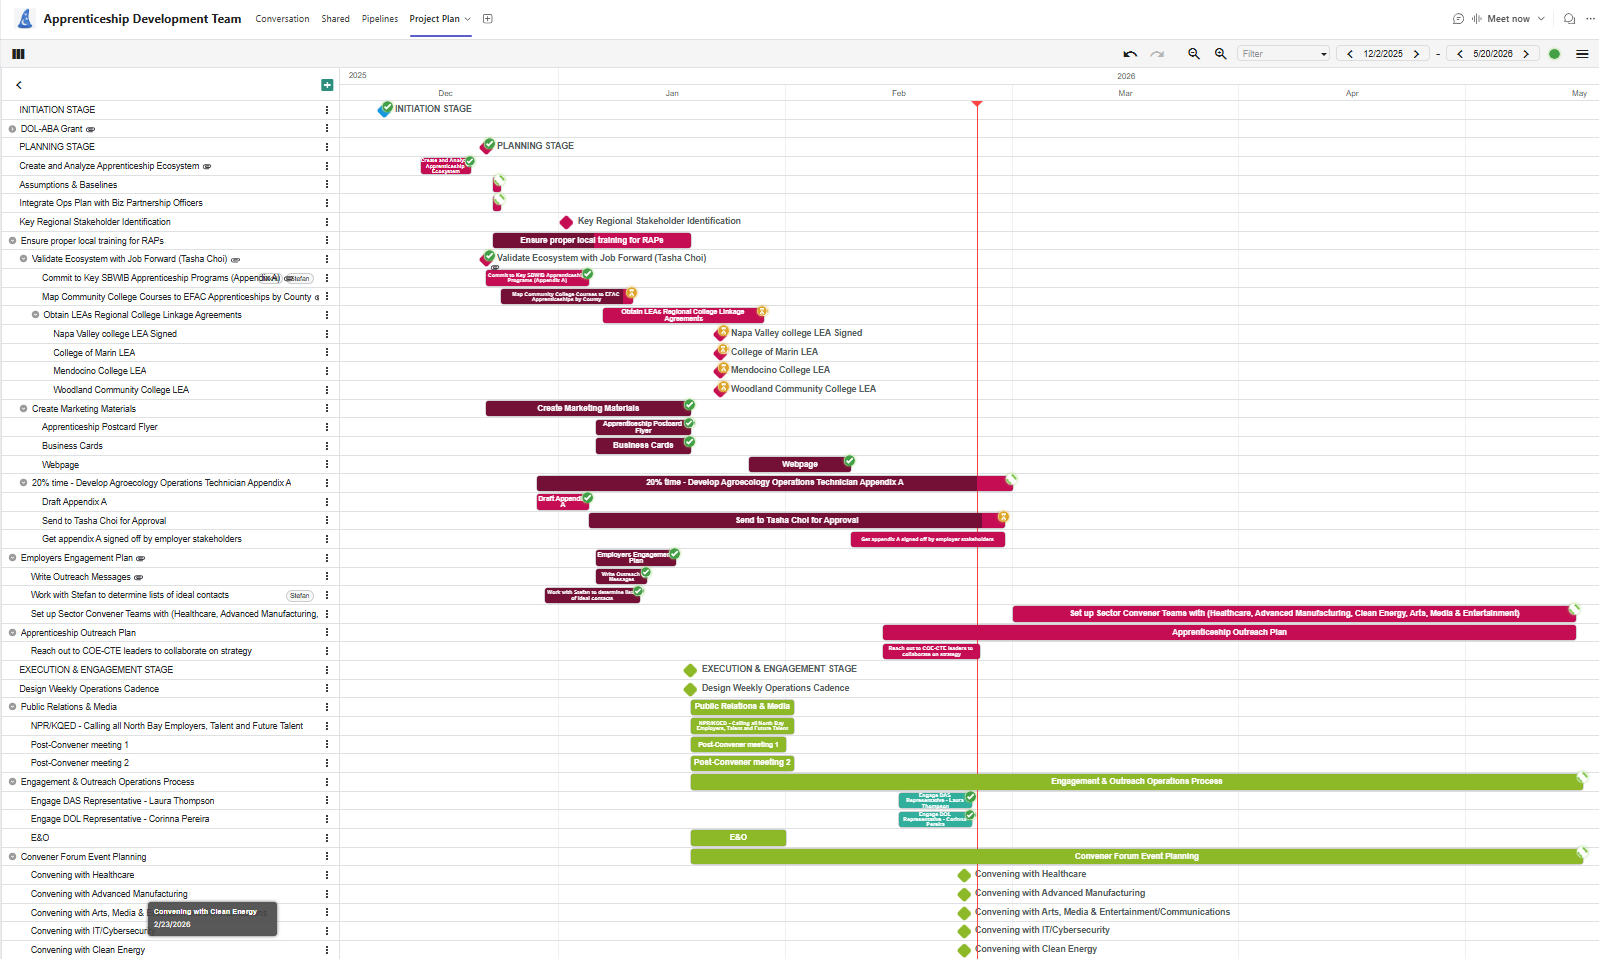Screen dimensions: 1599x959
Task: Move end date 5/20/2026 earlier
Action: 1460,54
